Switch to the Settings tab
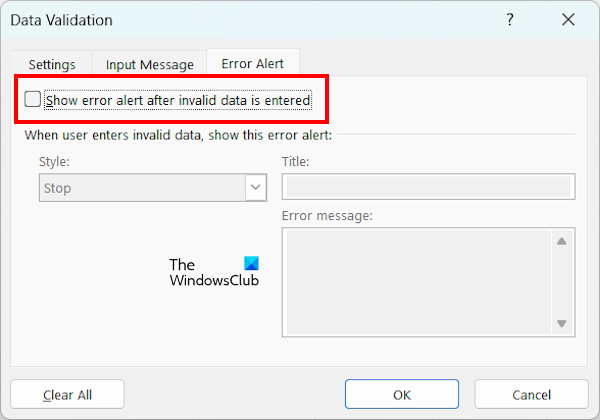600x420 pixels. tap(51, 64)
